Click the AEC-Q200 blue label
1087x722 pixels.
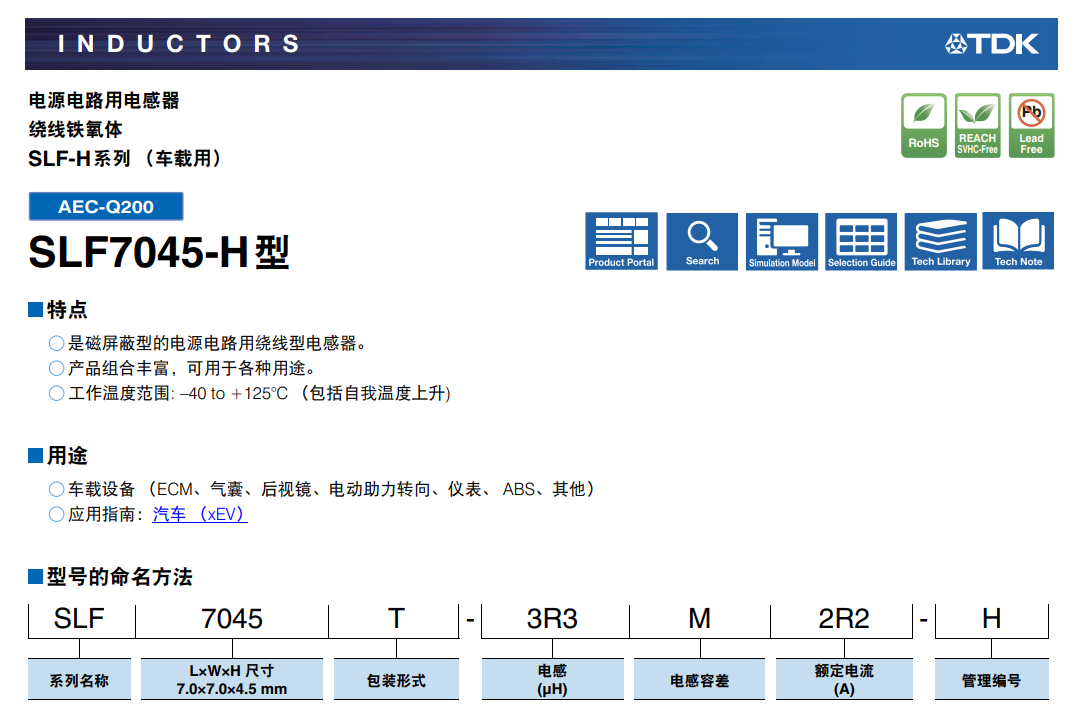(x=106, y=207)
